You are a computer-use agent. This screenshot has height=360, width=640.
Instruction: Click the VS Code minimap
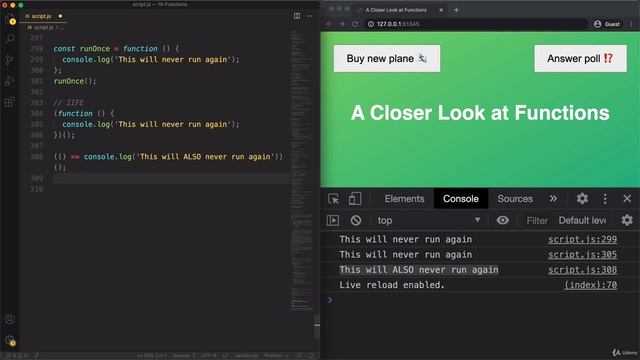pos(301,171)
